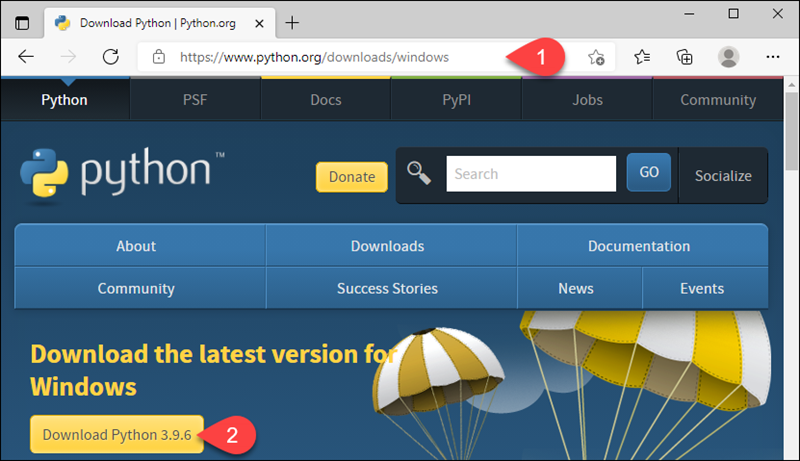The width and height of the screenshot is (800, 461).
Task: Refresh the current page
Action: pyautogui.click(x=110, y=57)
